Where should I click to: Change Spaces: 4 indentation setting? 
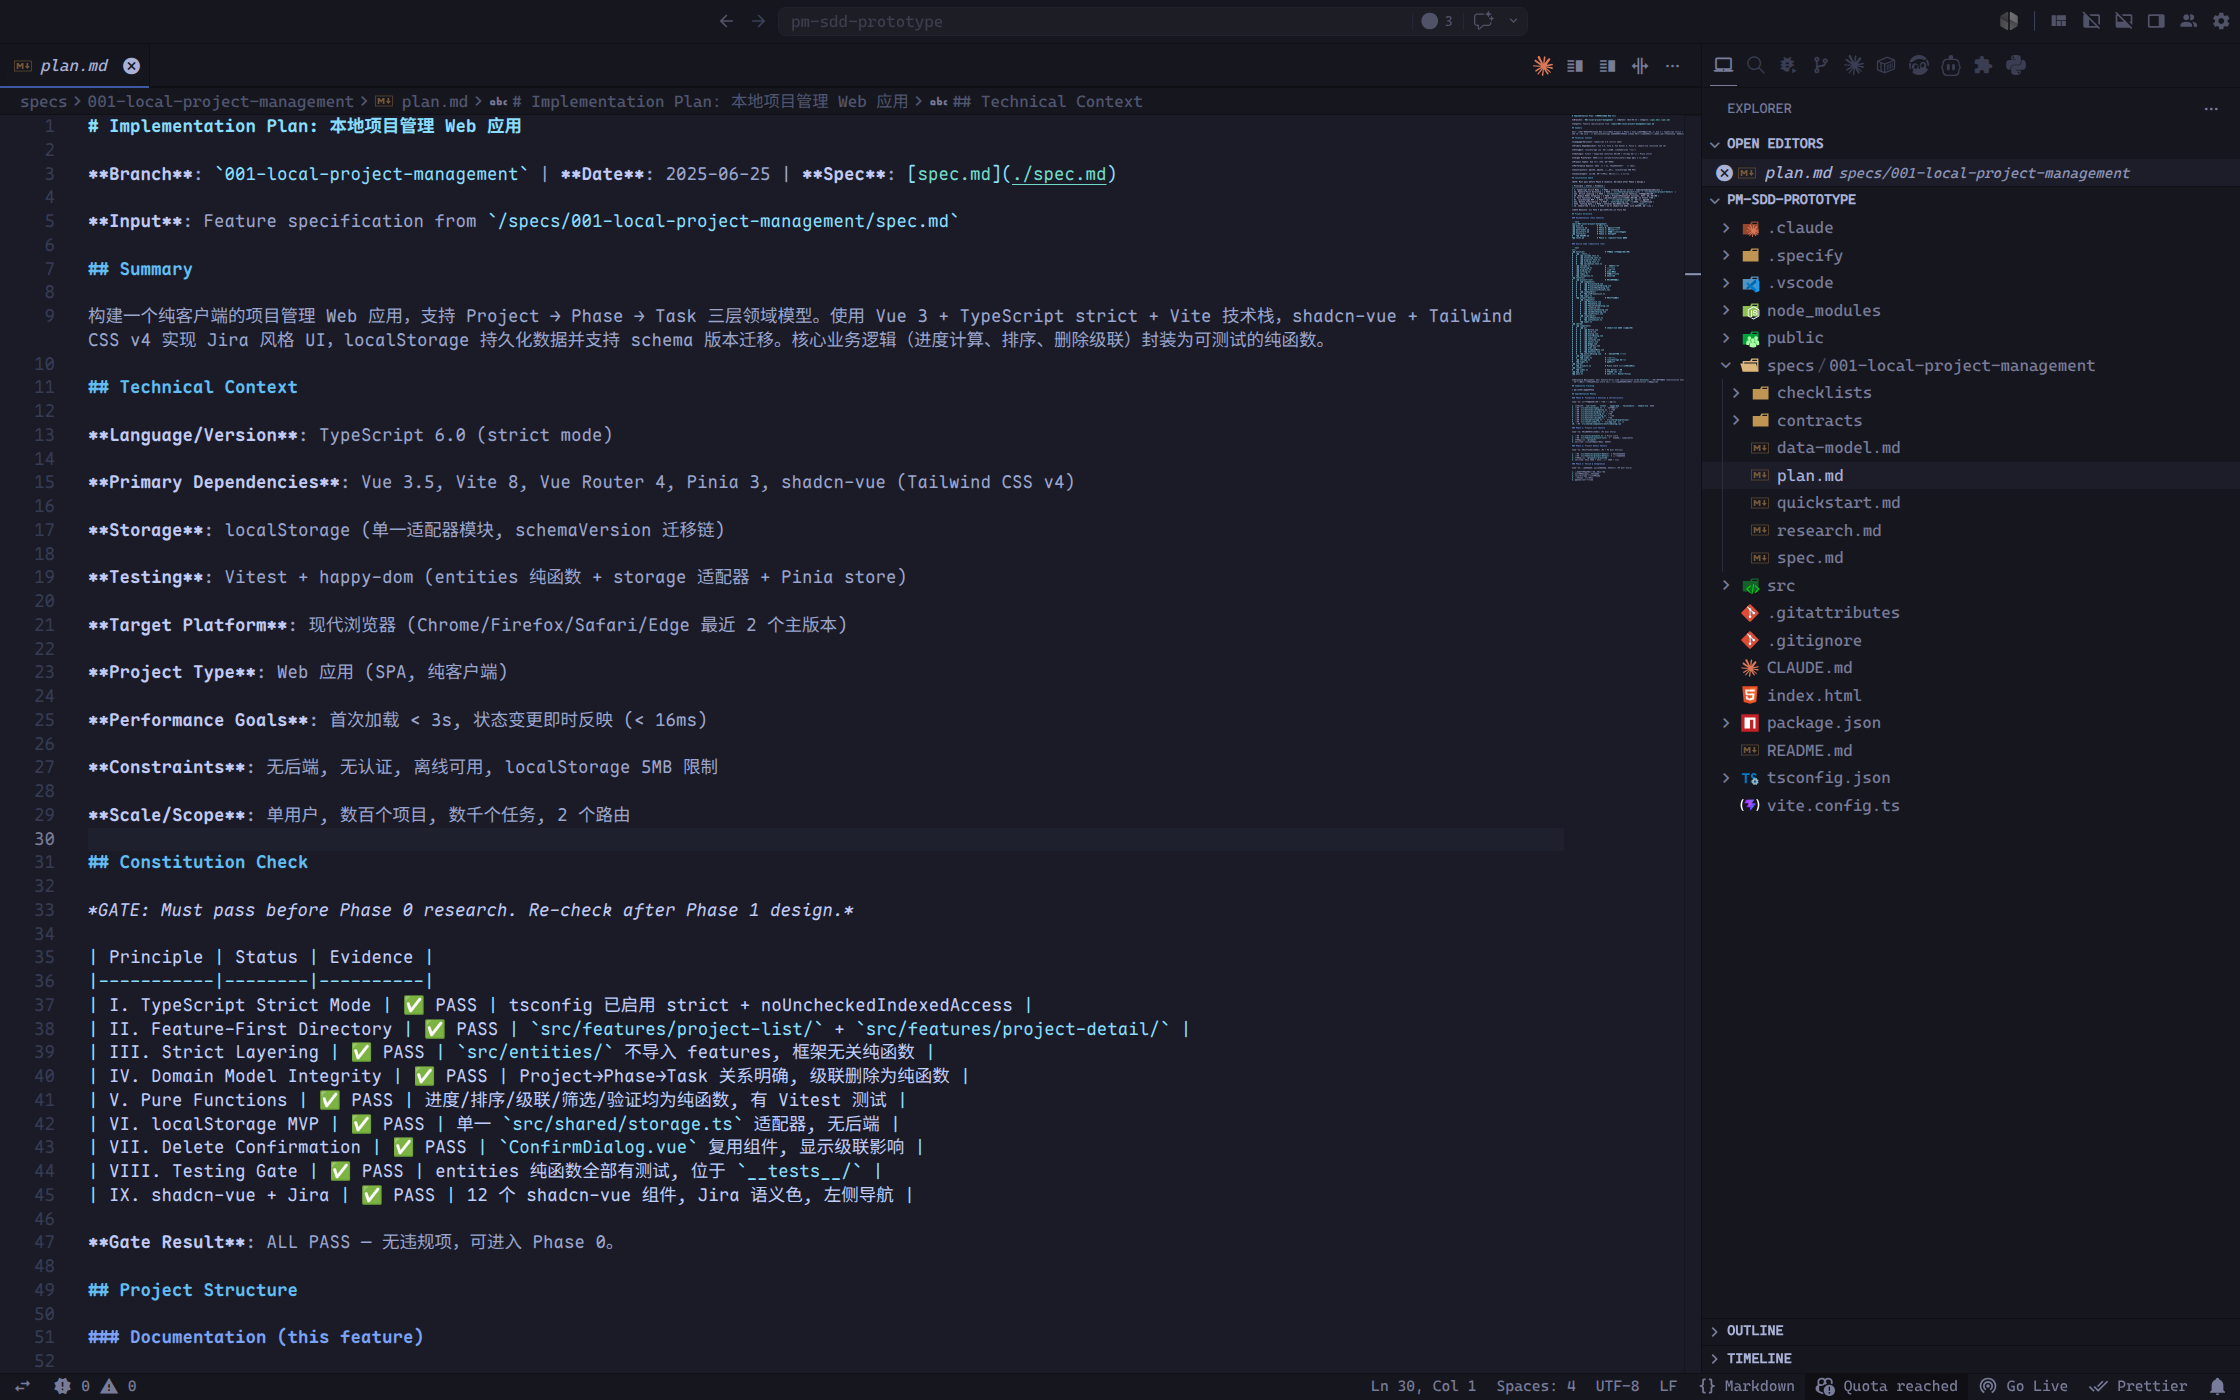[x=1535, y=1386]
